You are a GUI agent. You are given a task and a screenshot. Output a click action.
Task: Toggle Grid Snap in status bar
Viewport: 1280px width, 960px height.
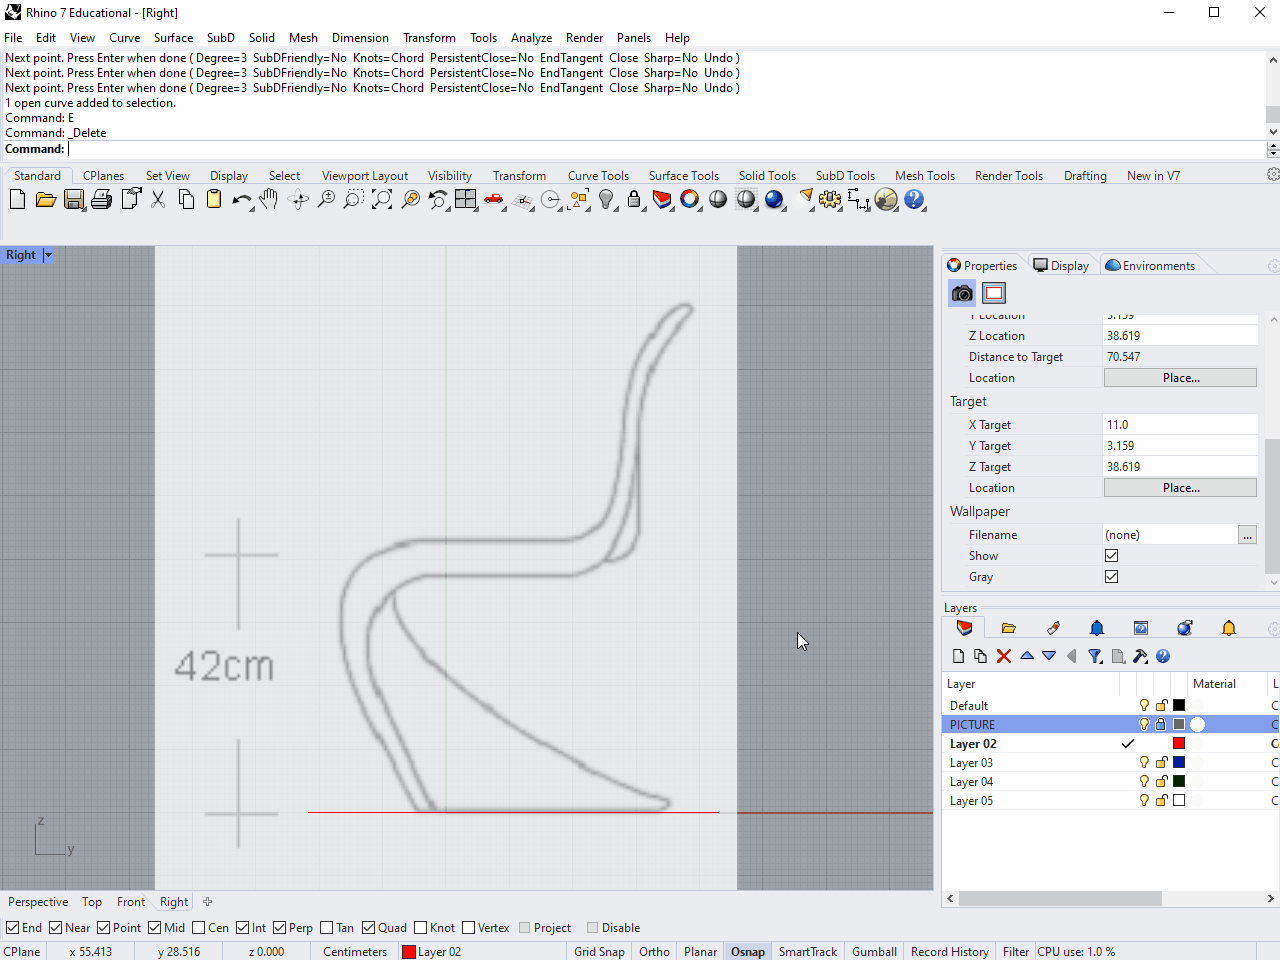pyautogui.click(x=599, y=952)
